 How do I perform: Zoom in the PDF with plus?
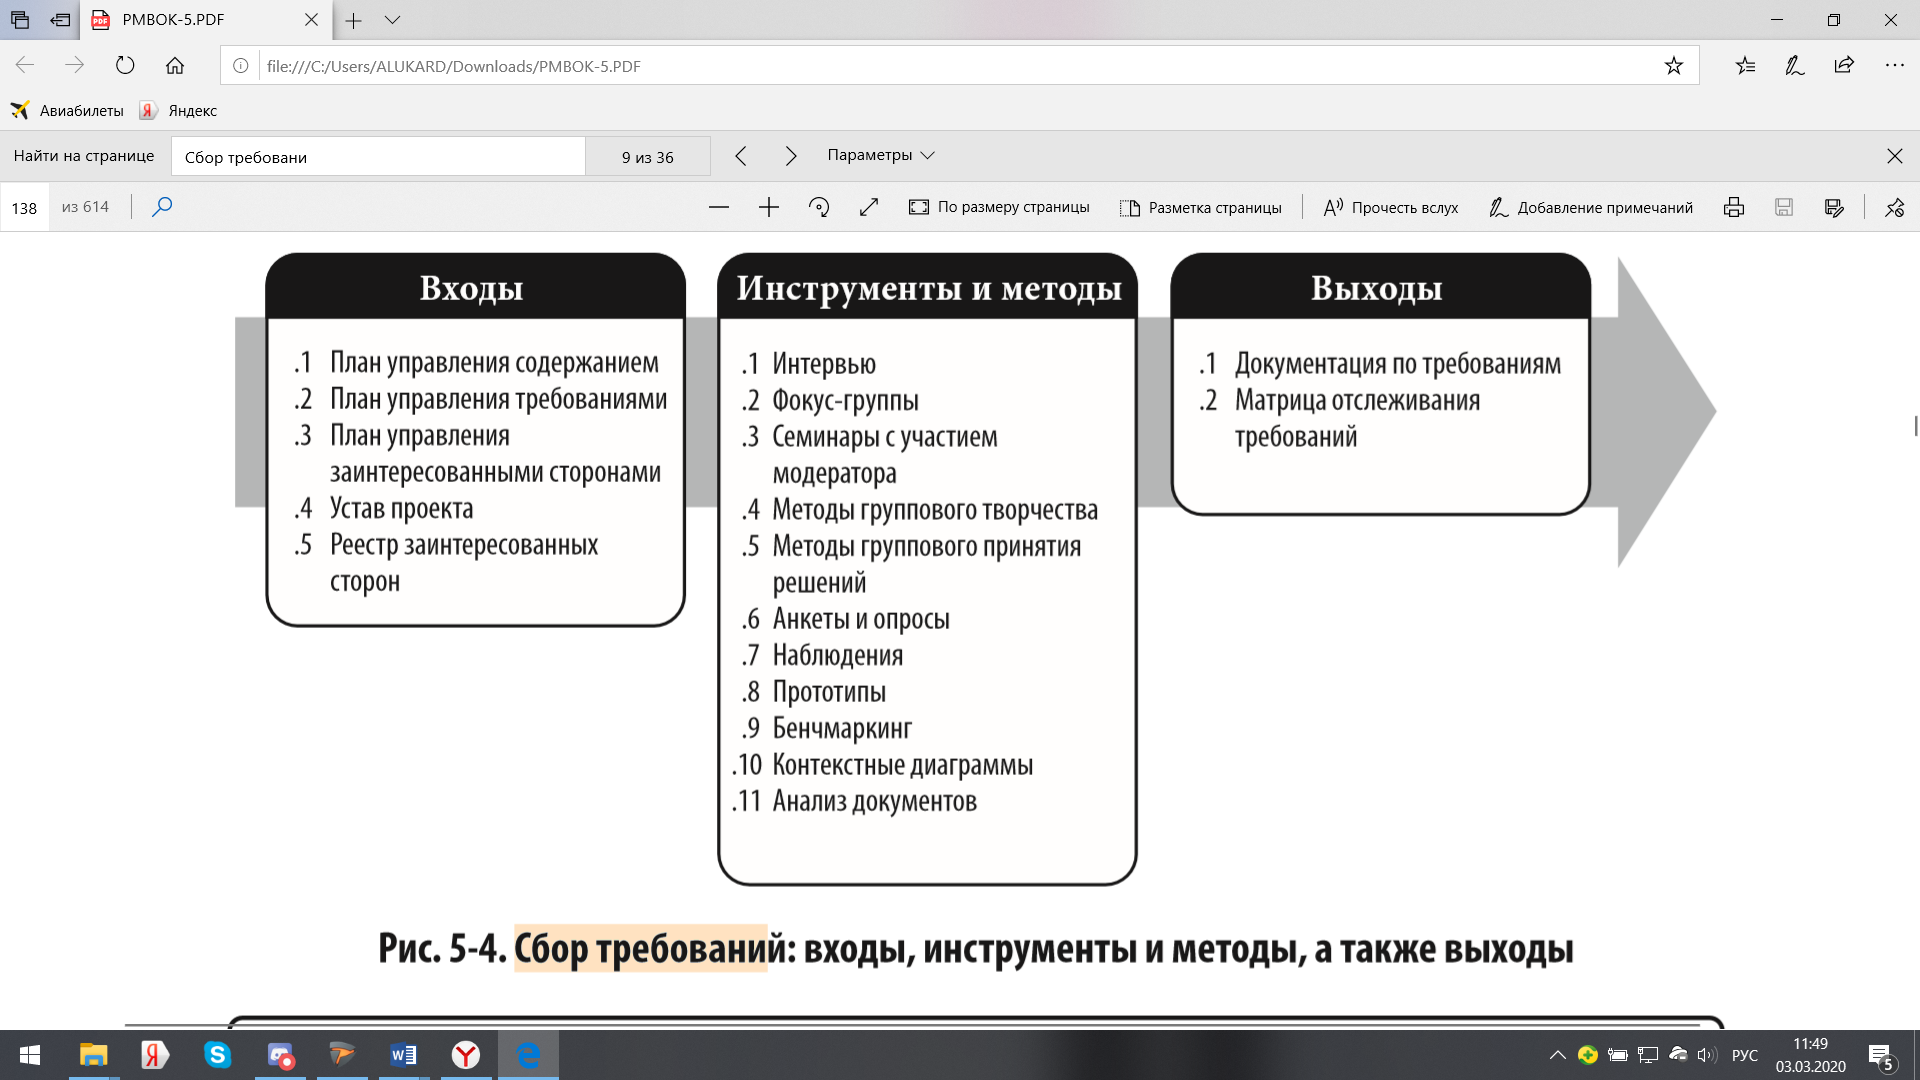click(769, 207)
